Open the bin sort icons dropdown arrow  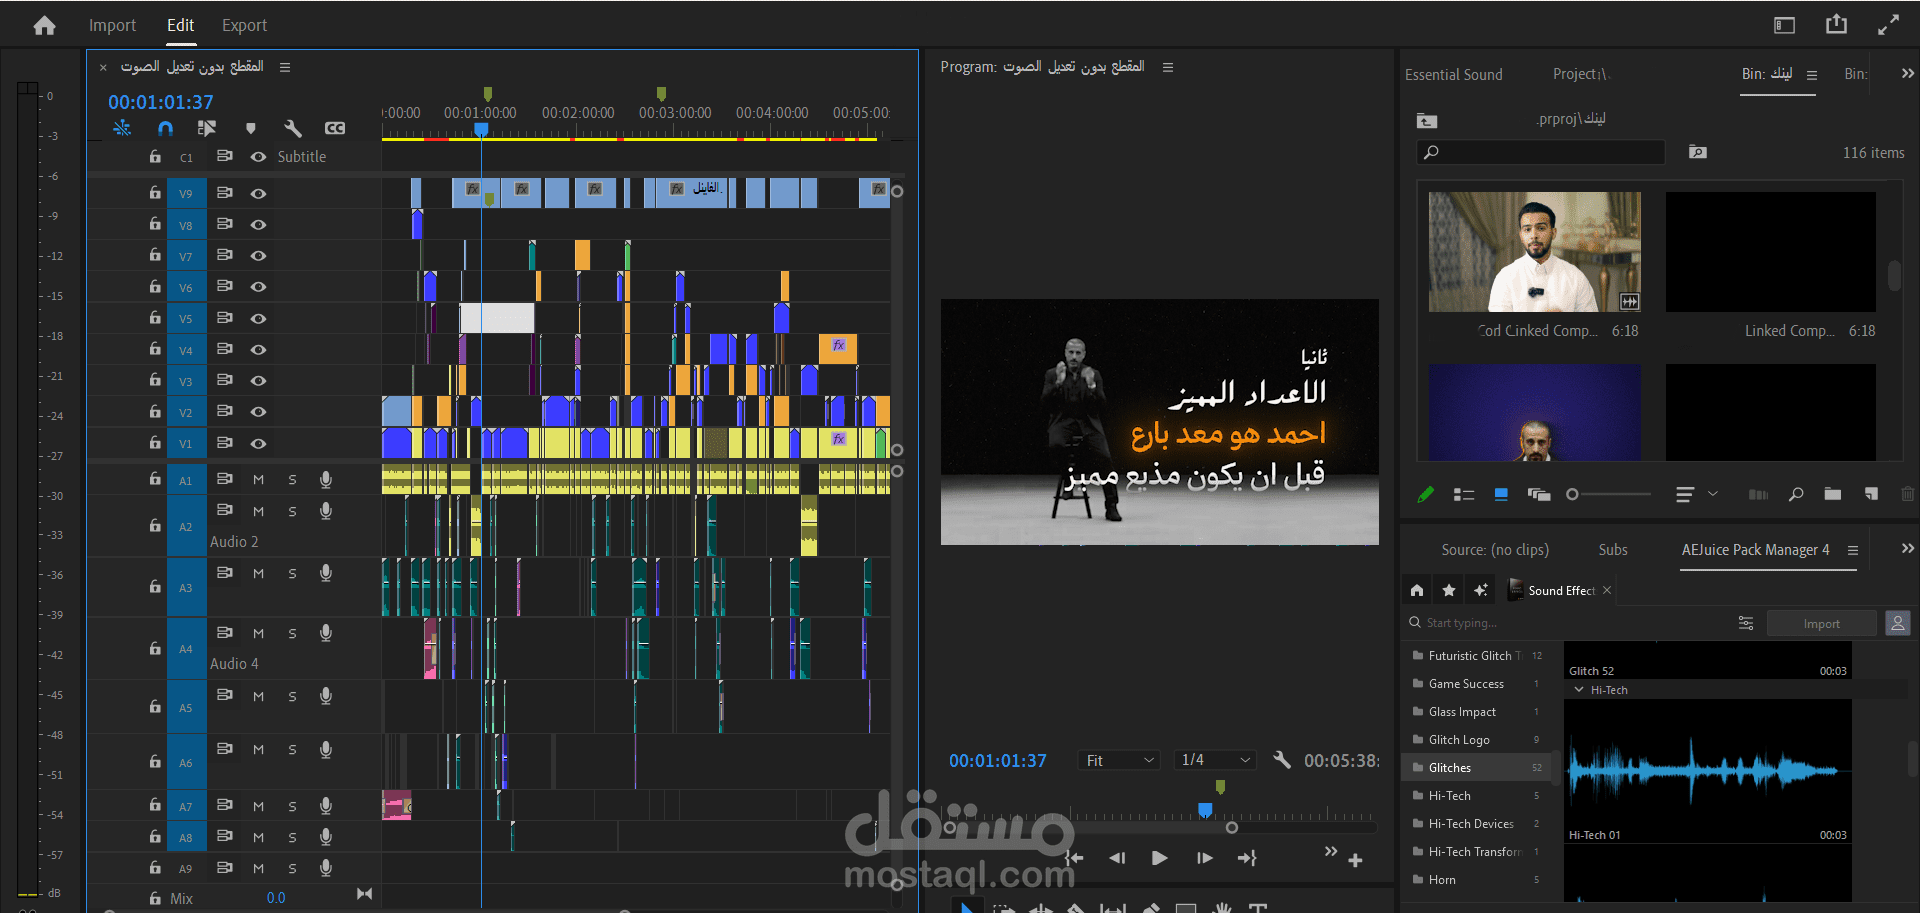1713,494
